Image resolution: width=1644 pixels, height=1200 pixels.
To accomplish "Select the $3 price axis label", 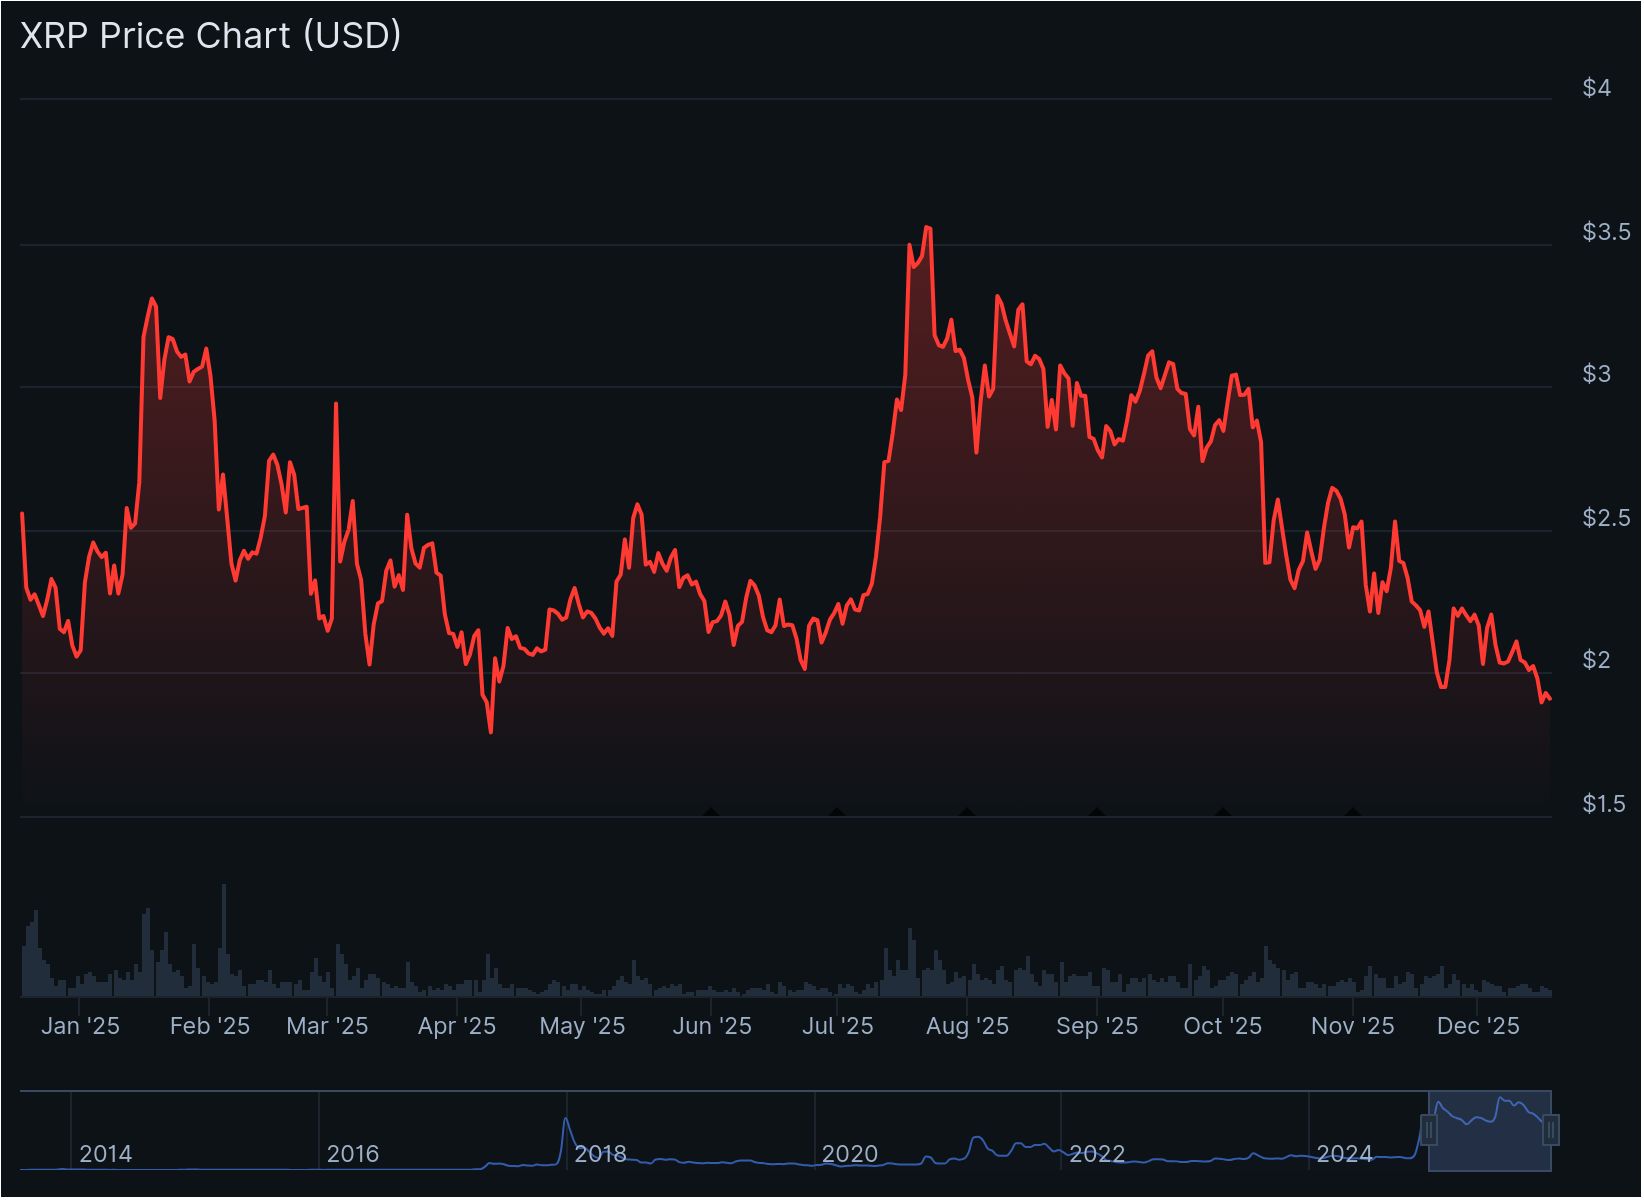I will tap(1598, 374).
